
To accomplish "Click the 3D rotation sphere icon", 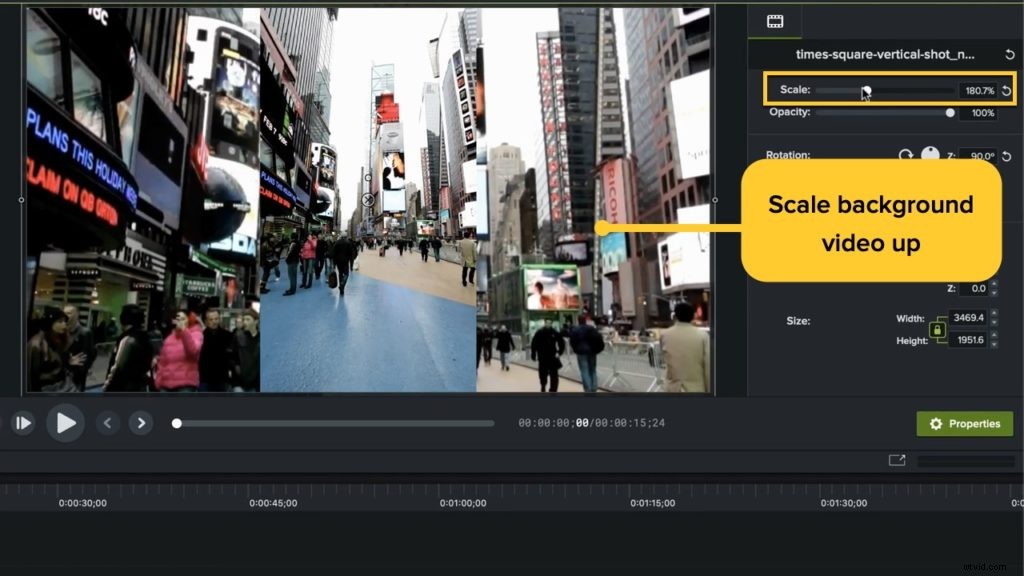I will pyautogui.click(x=929, y=153).
